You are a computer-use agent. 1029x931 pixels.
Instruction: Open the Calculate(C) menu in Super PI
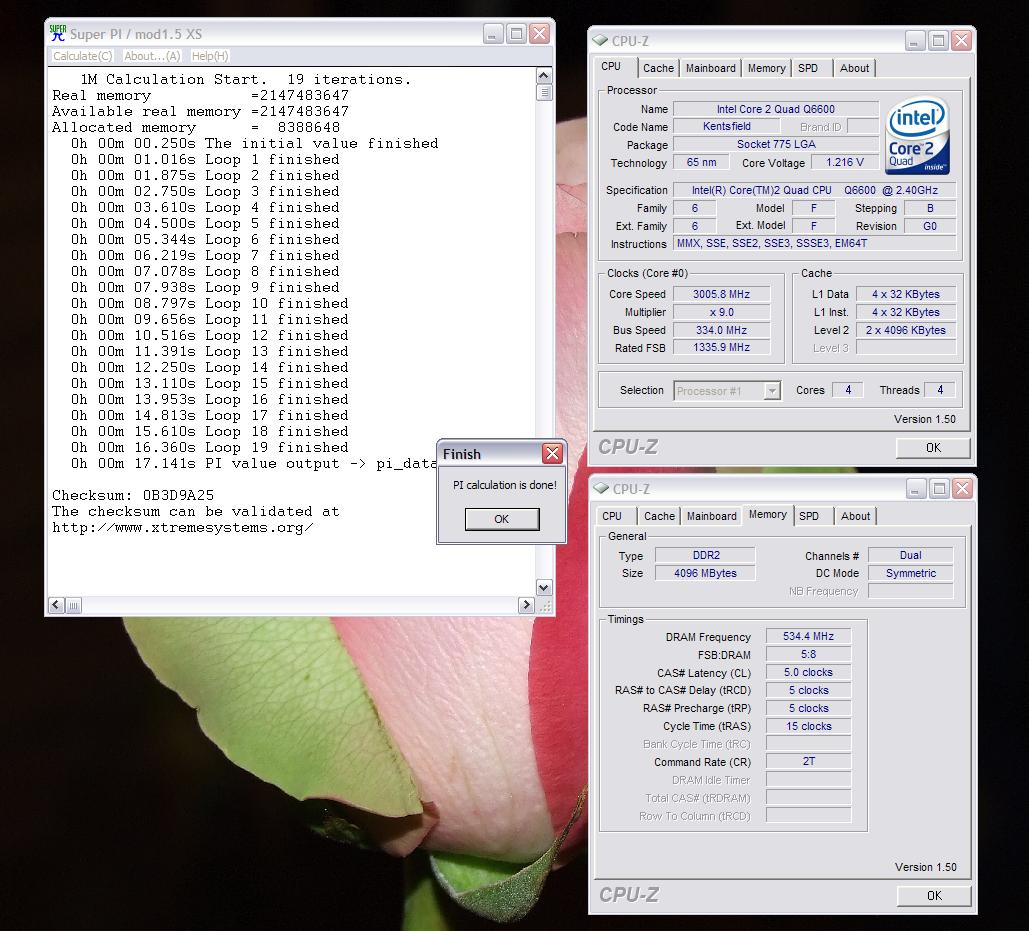tap(82, 56)
